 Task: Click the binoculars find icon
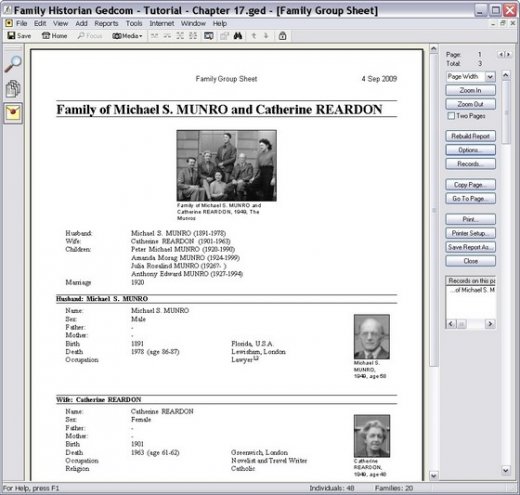point(238,36)
